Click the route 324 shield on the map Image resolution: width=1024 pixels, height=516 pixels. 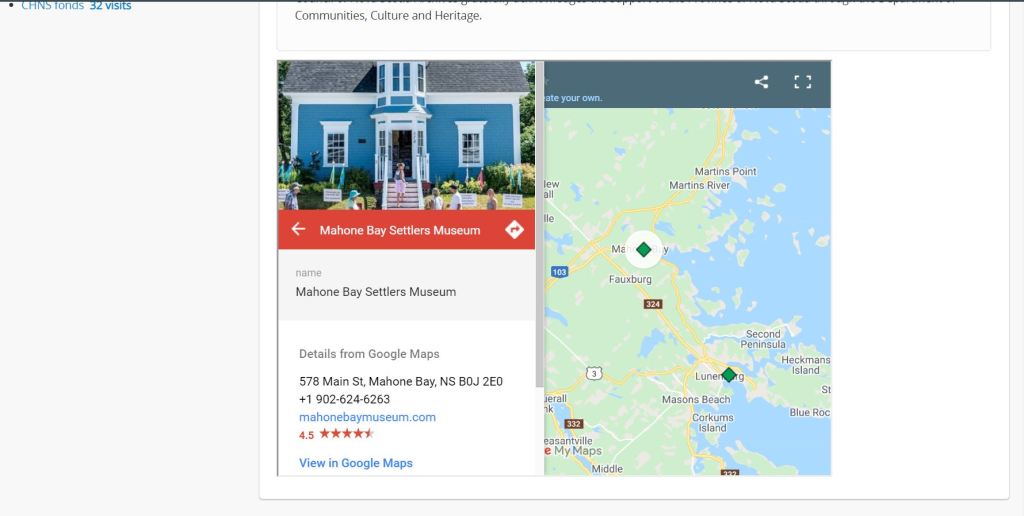653,304
